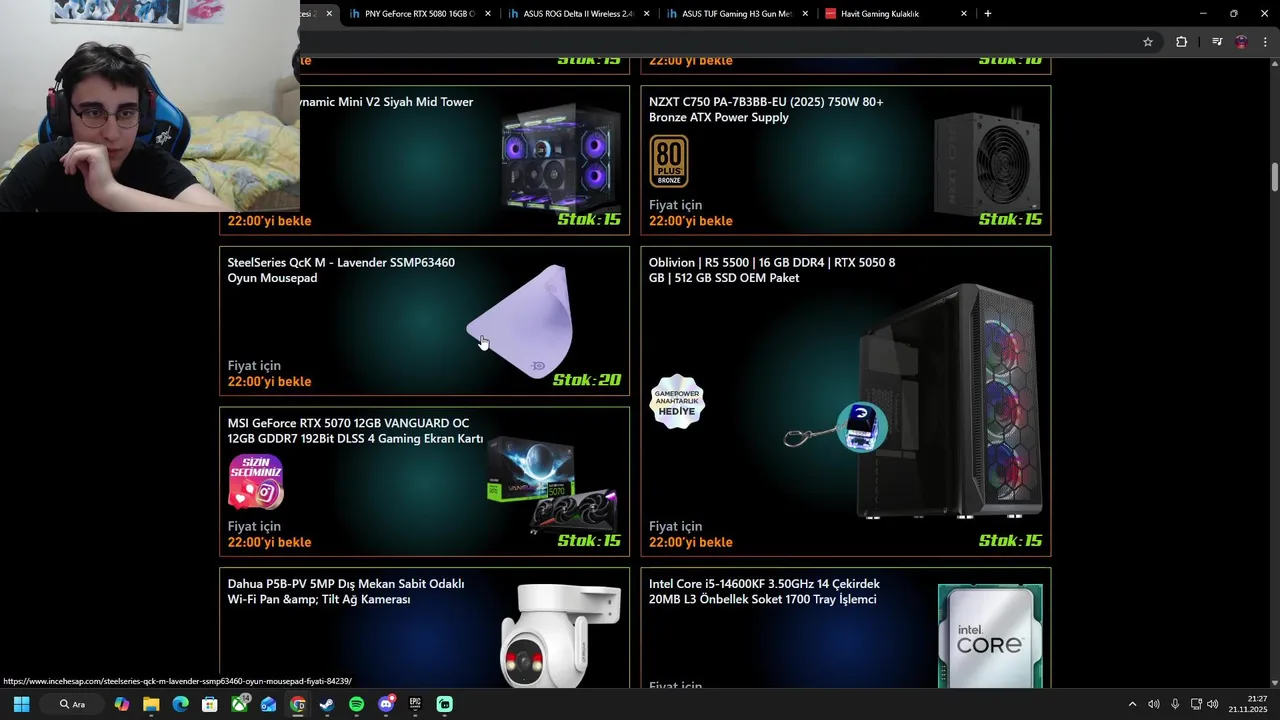Open Outlook from the taskbar
This screenshot has height=720, width=1280.
coord(268,704)
